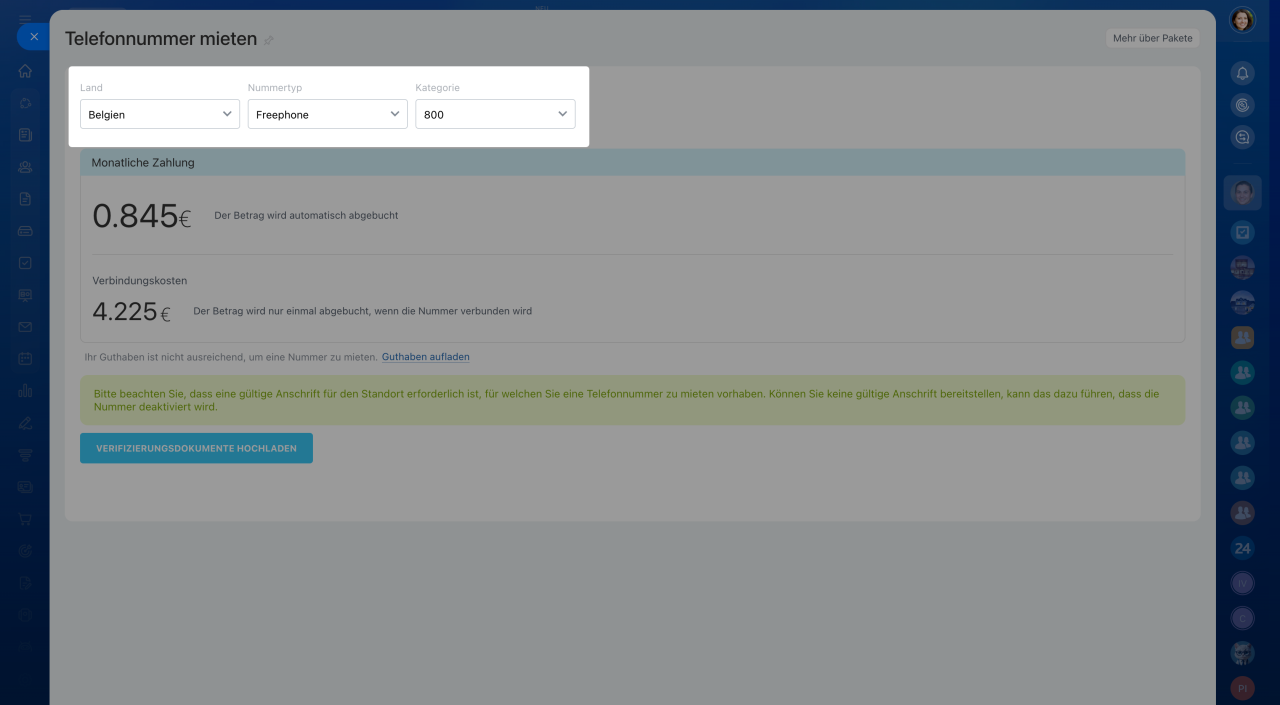Click the Verbindungskosten label
The height and width of the screenshot is (705, 1280).
[140, 281]
